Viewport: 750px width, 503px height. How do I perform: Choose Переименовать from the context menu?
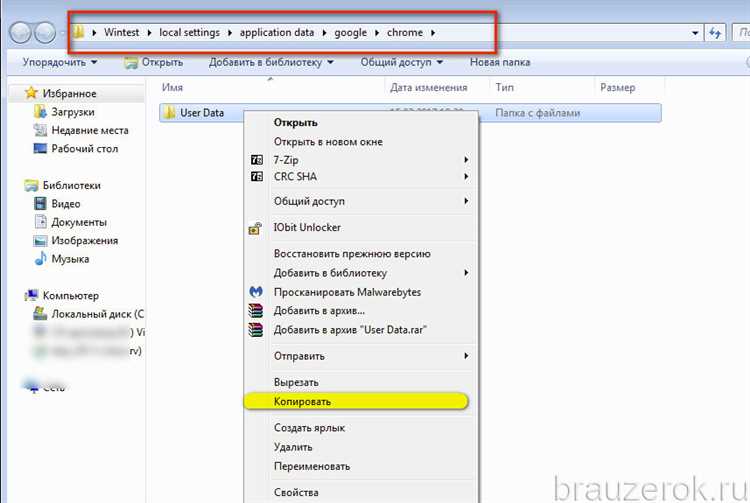[312, 466]
